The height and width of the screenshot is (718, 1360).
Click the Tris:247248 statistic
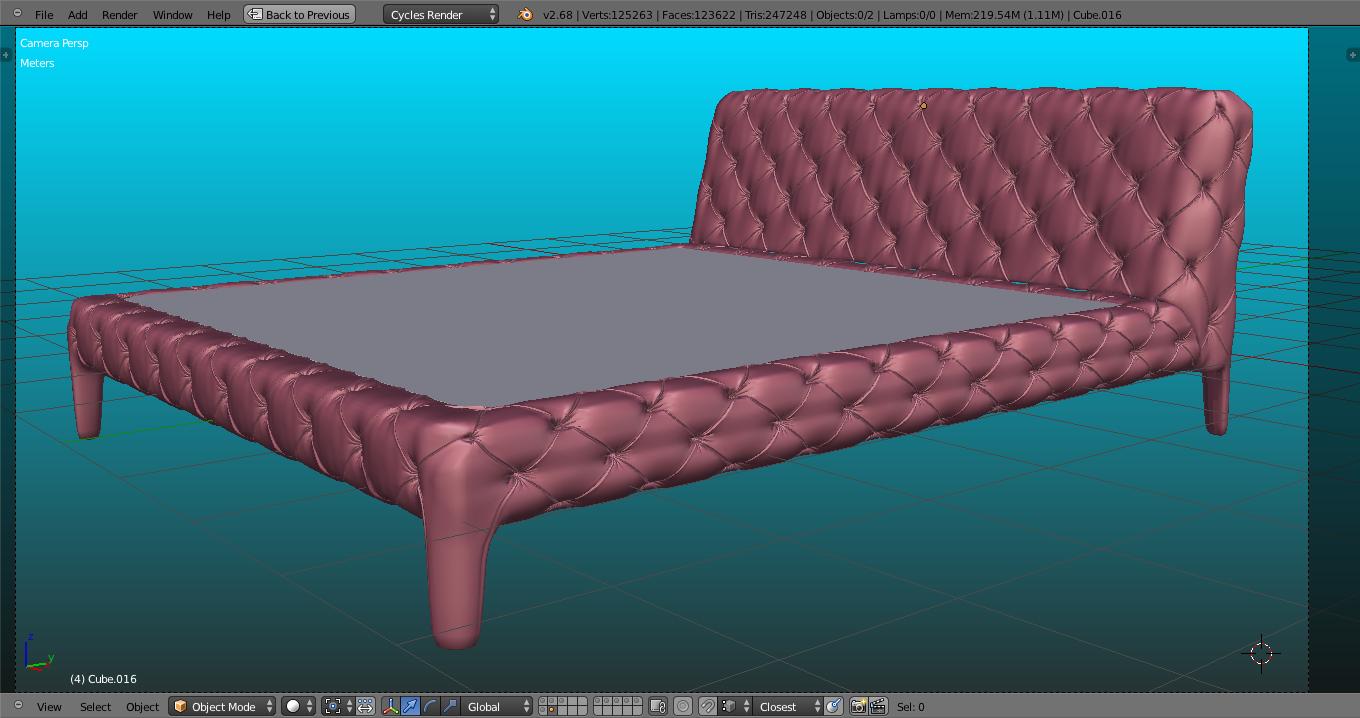pos(776,14)
